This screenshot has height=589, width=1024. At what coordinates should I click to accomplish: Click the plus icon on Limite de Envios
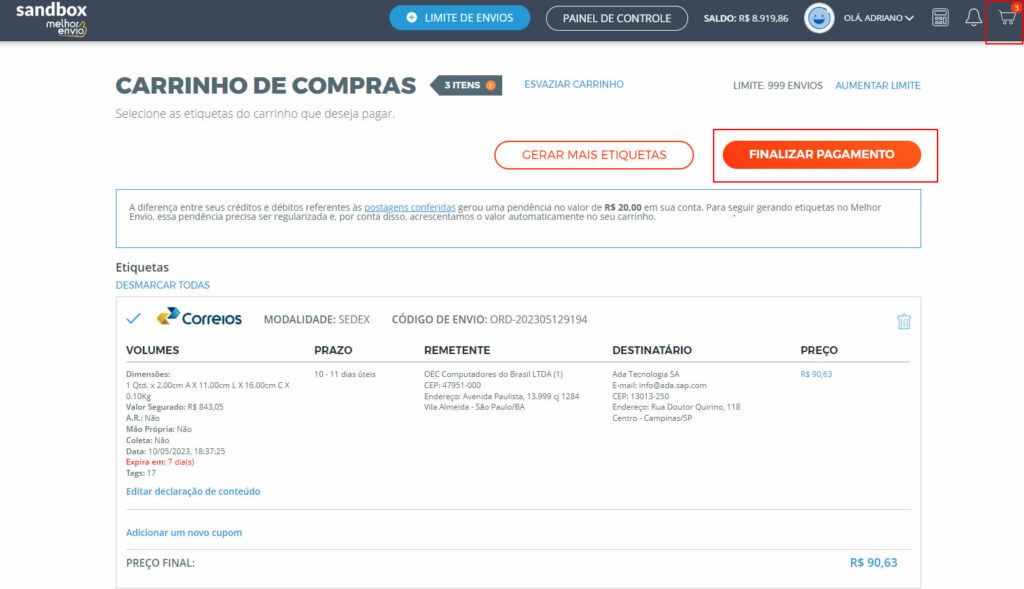pos(409,17)
